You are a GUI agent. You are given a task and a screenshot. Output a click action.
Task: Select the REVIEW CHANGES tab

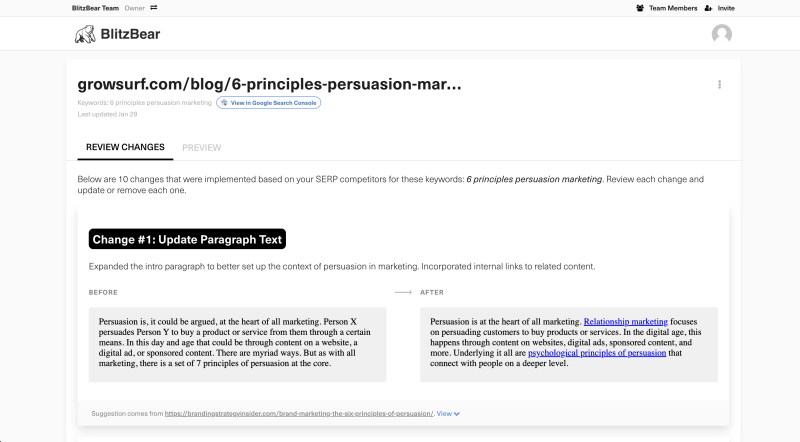click(125, 147)
